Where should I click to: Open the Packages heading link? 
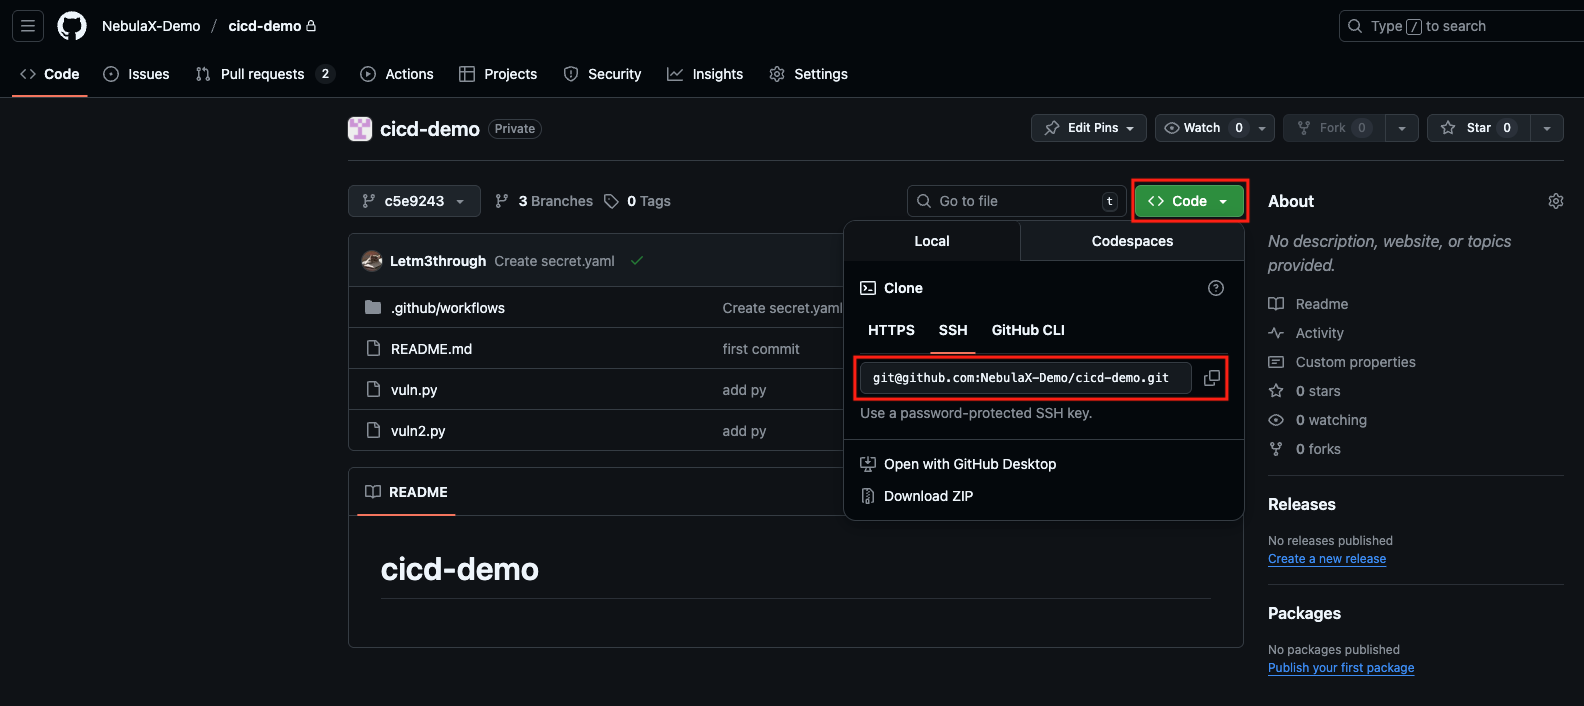[x=1304, y=613]
